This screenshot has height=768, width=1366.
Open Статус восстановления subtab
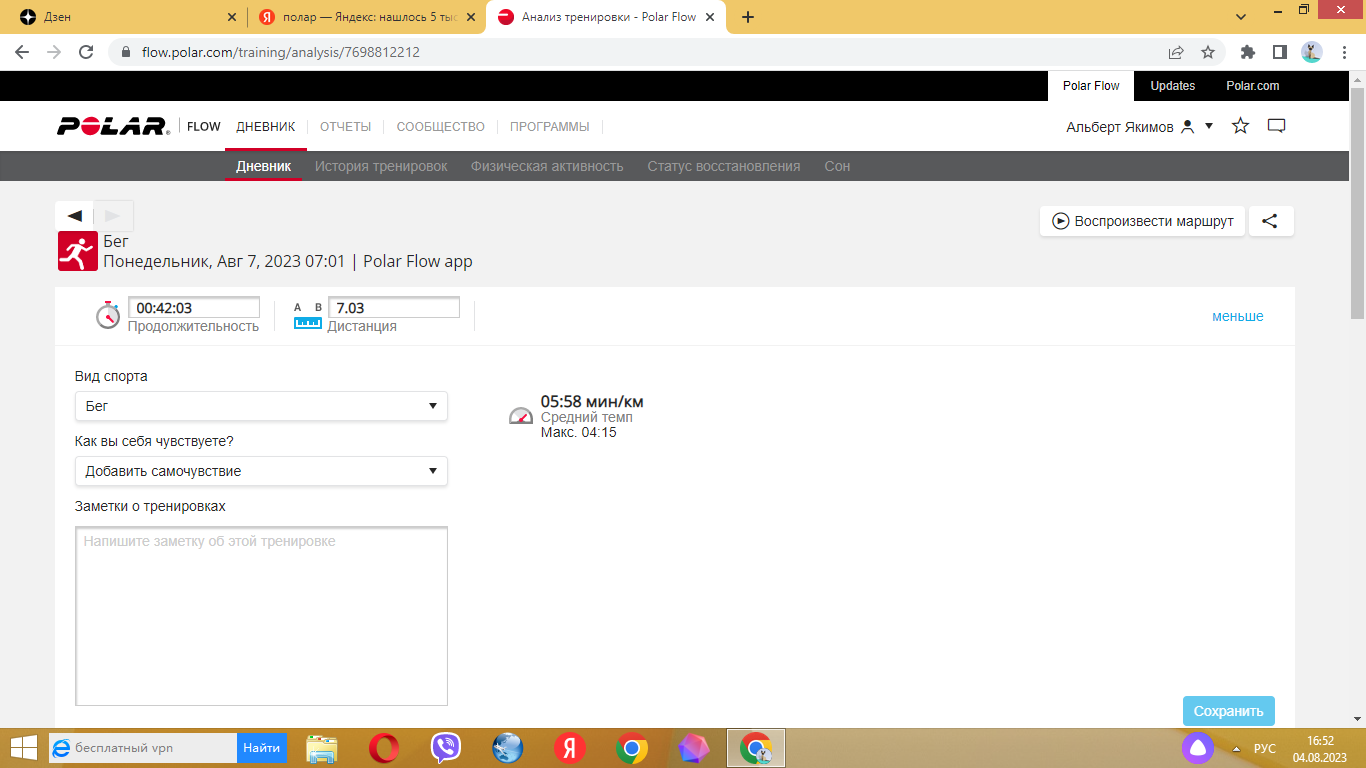pos(724,166)
